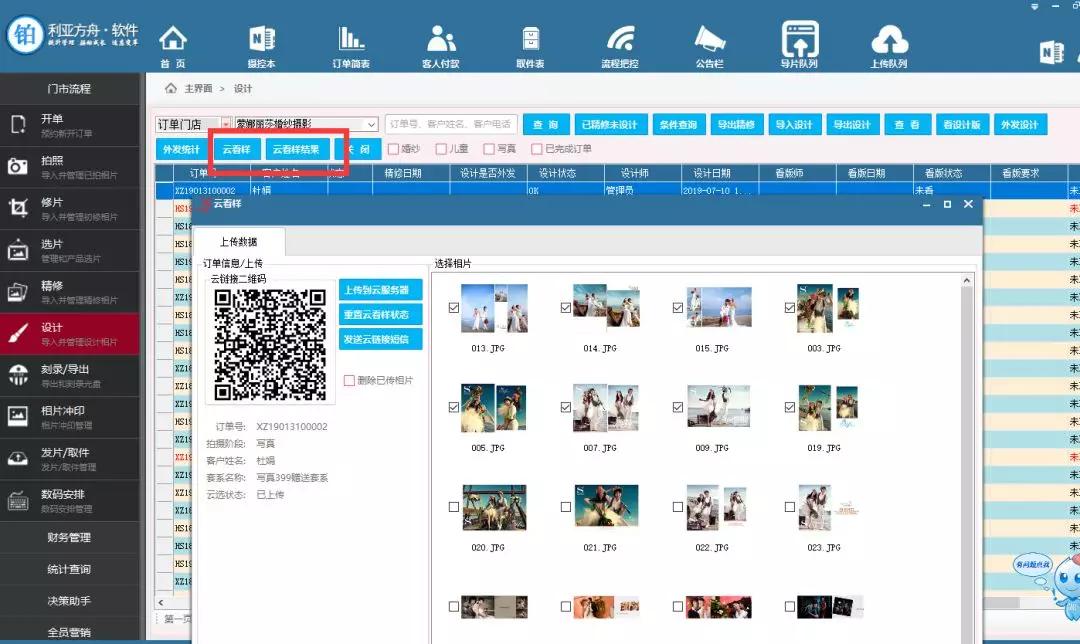Open 开单 in sidebar
This screenshot has width=1080, height=644.
click(x=69, y=125)
